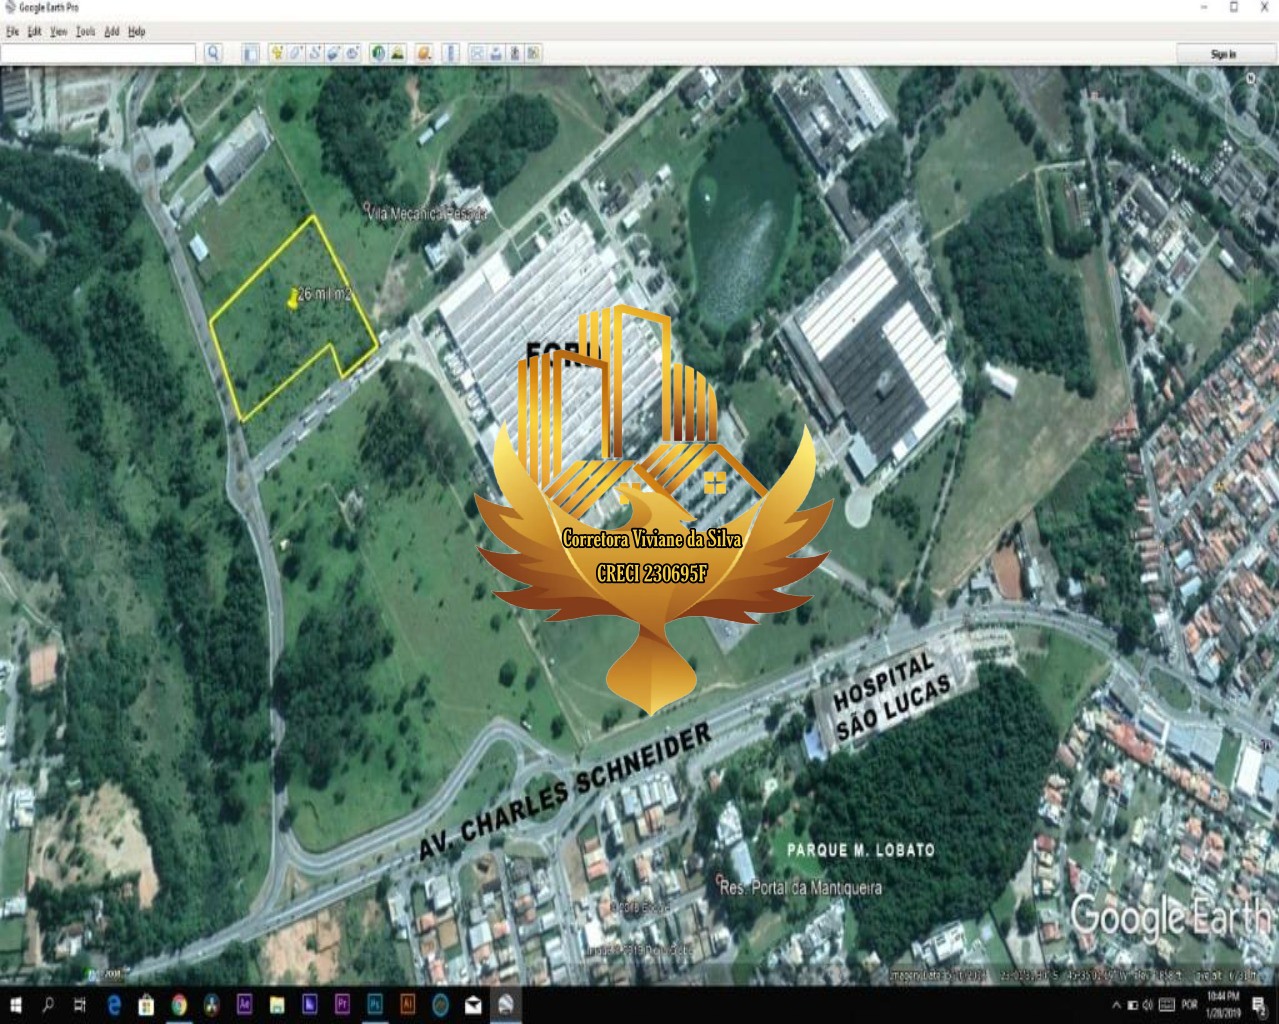Add a placemark with the yellow pin icon
1279x1024 pixels.
point(276,55)
